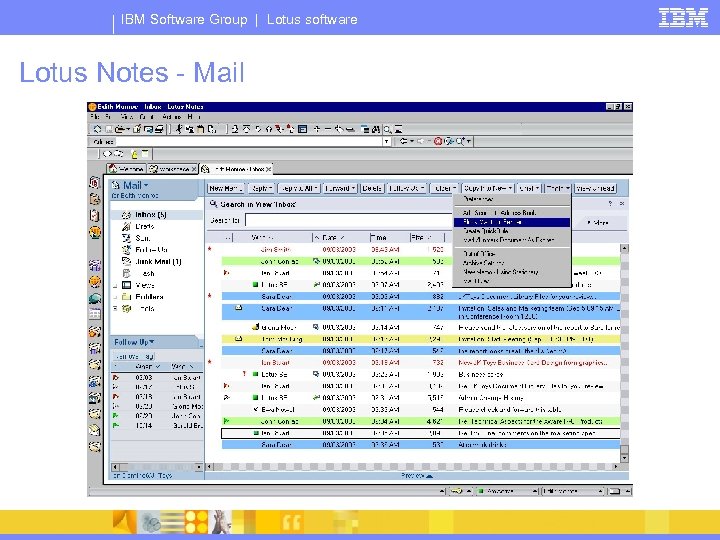This screenshot has width=720, height=540.
Task: Expand the Tools tree node
Action: point(115,309)
